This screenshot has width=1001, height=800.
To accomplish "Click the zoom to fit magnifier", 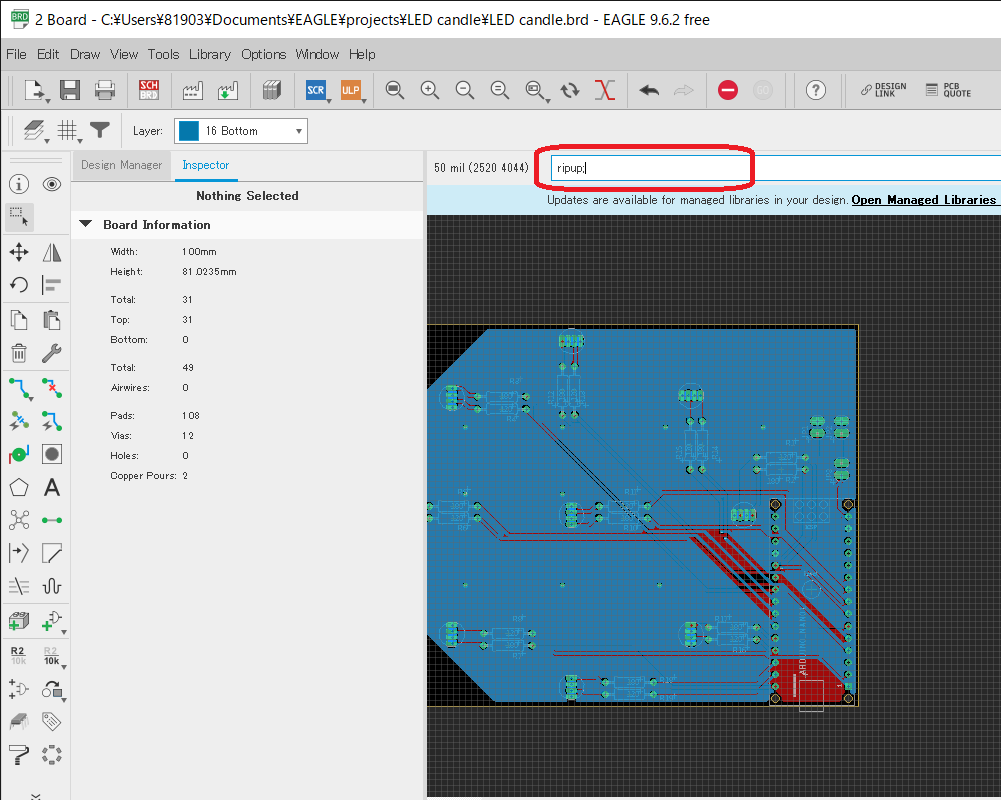I will click(x=395, y=90).
